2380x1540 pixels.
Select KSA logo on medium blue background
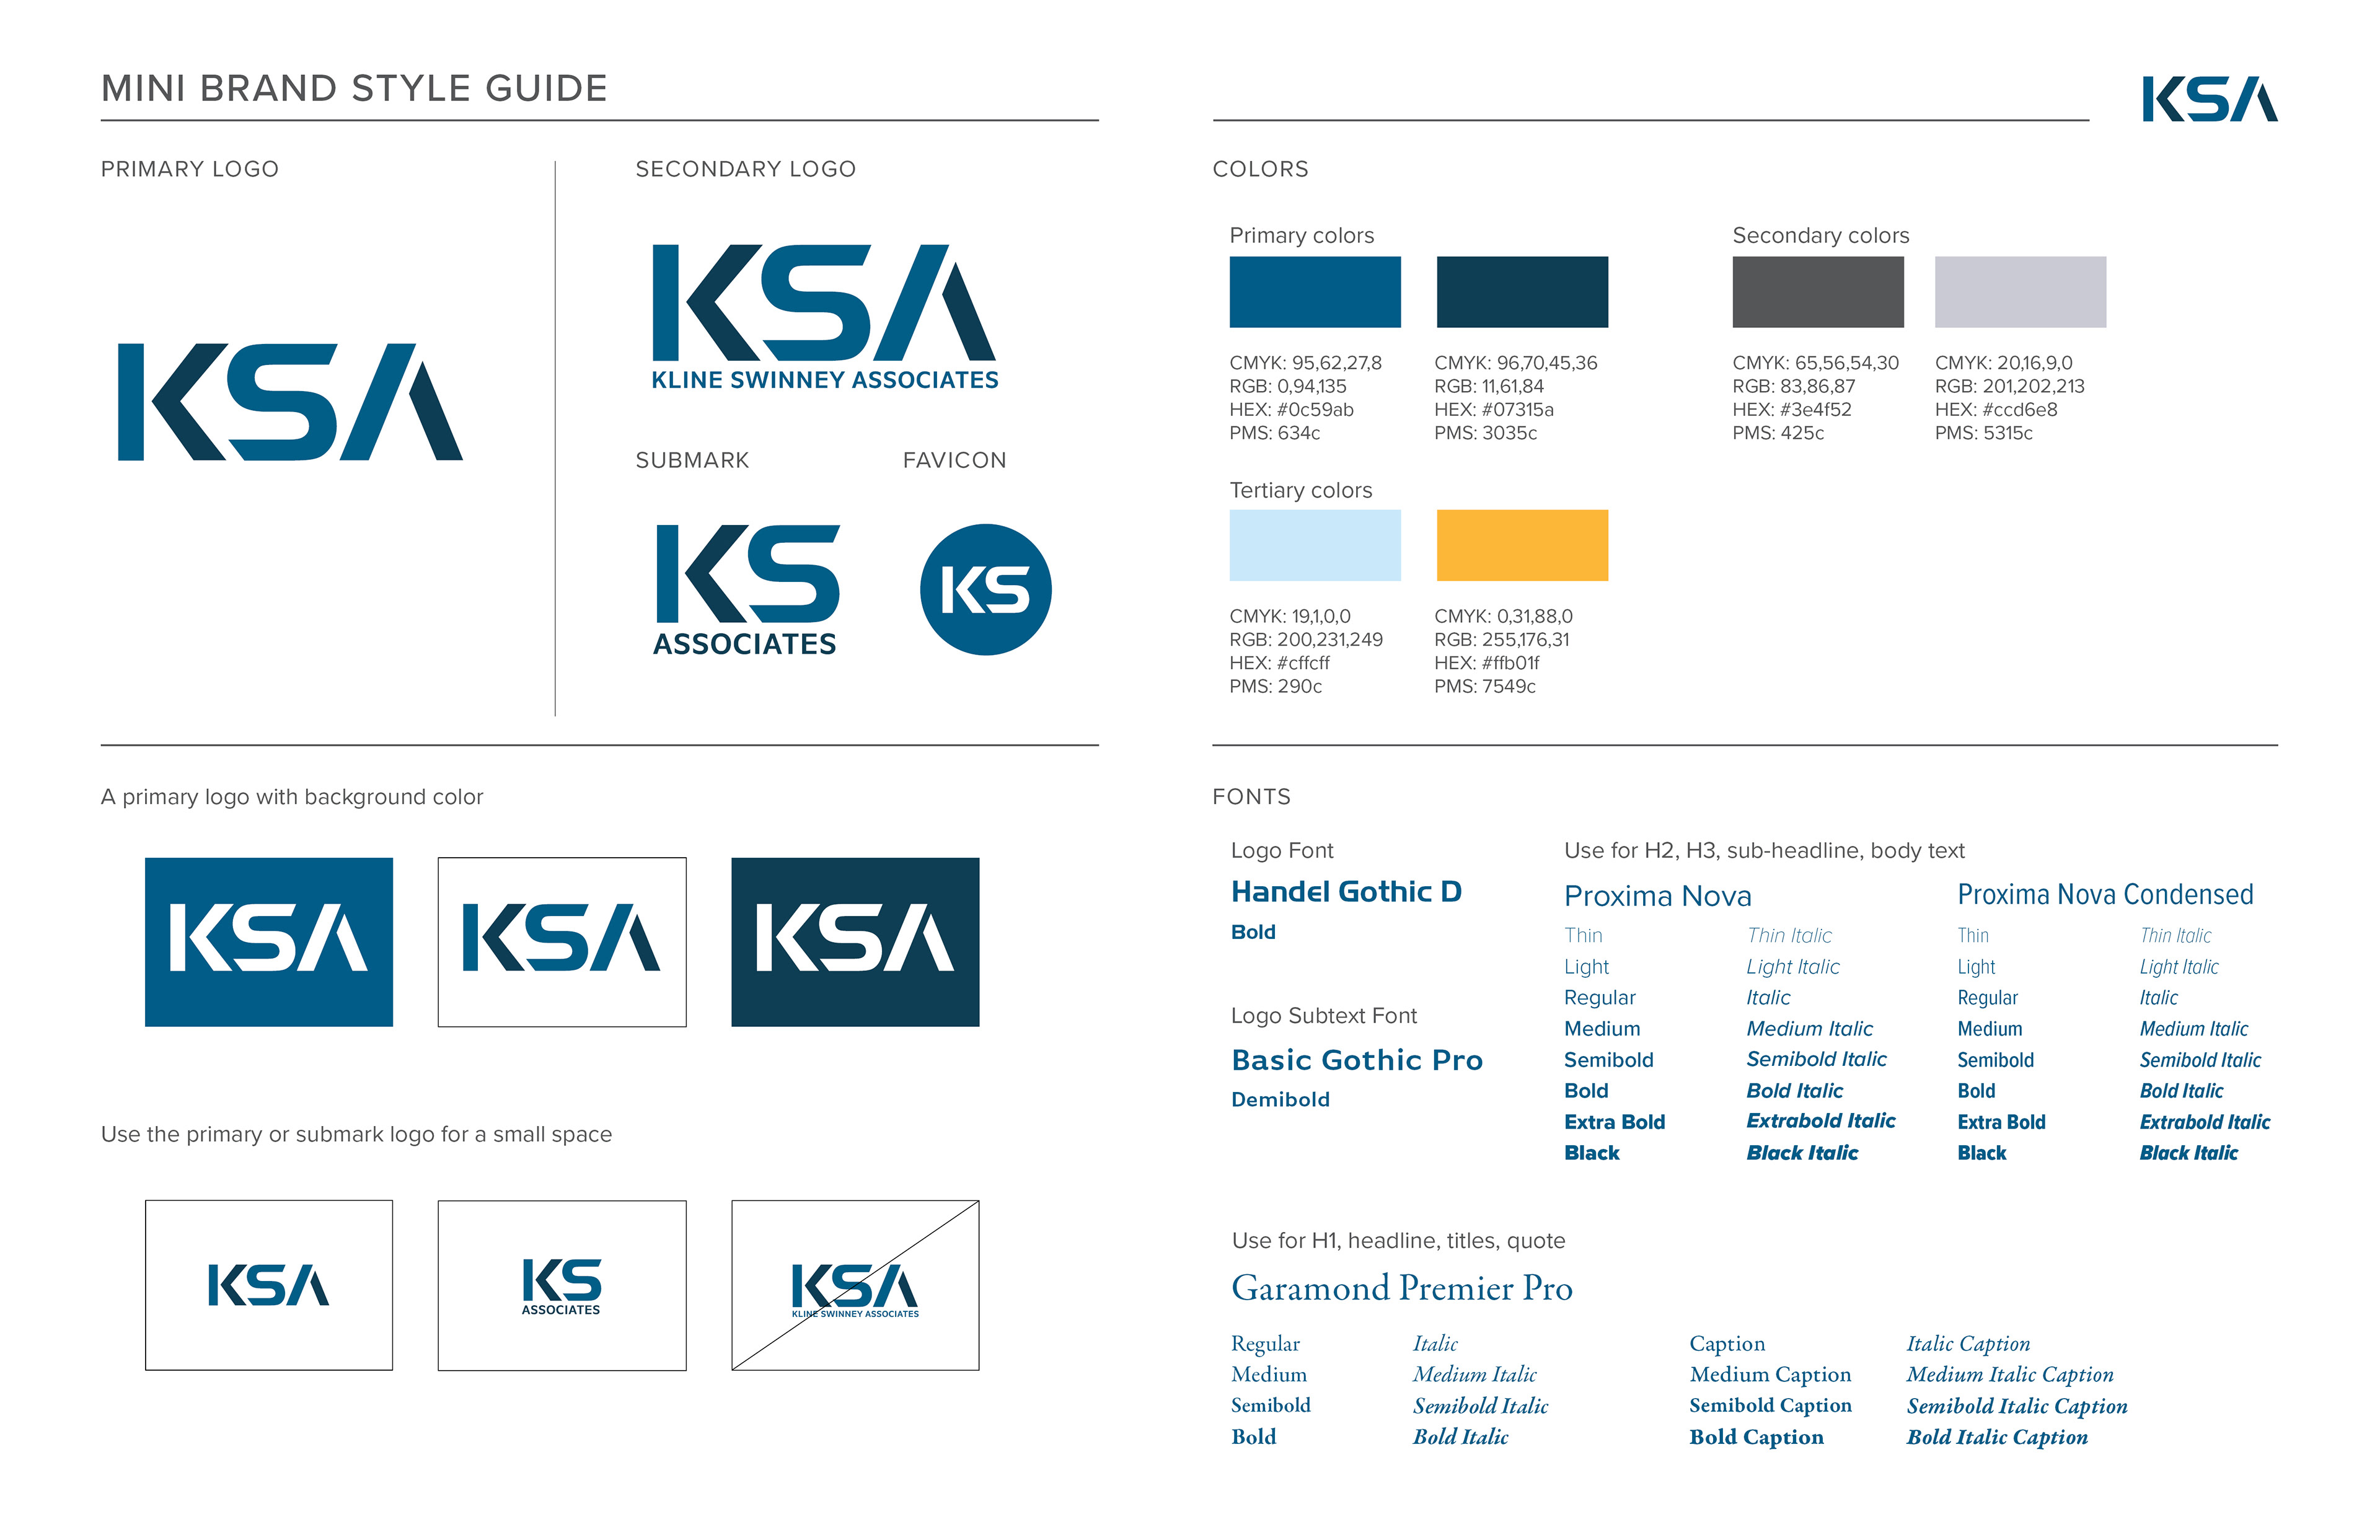tap(268, 941)
